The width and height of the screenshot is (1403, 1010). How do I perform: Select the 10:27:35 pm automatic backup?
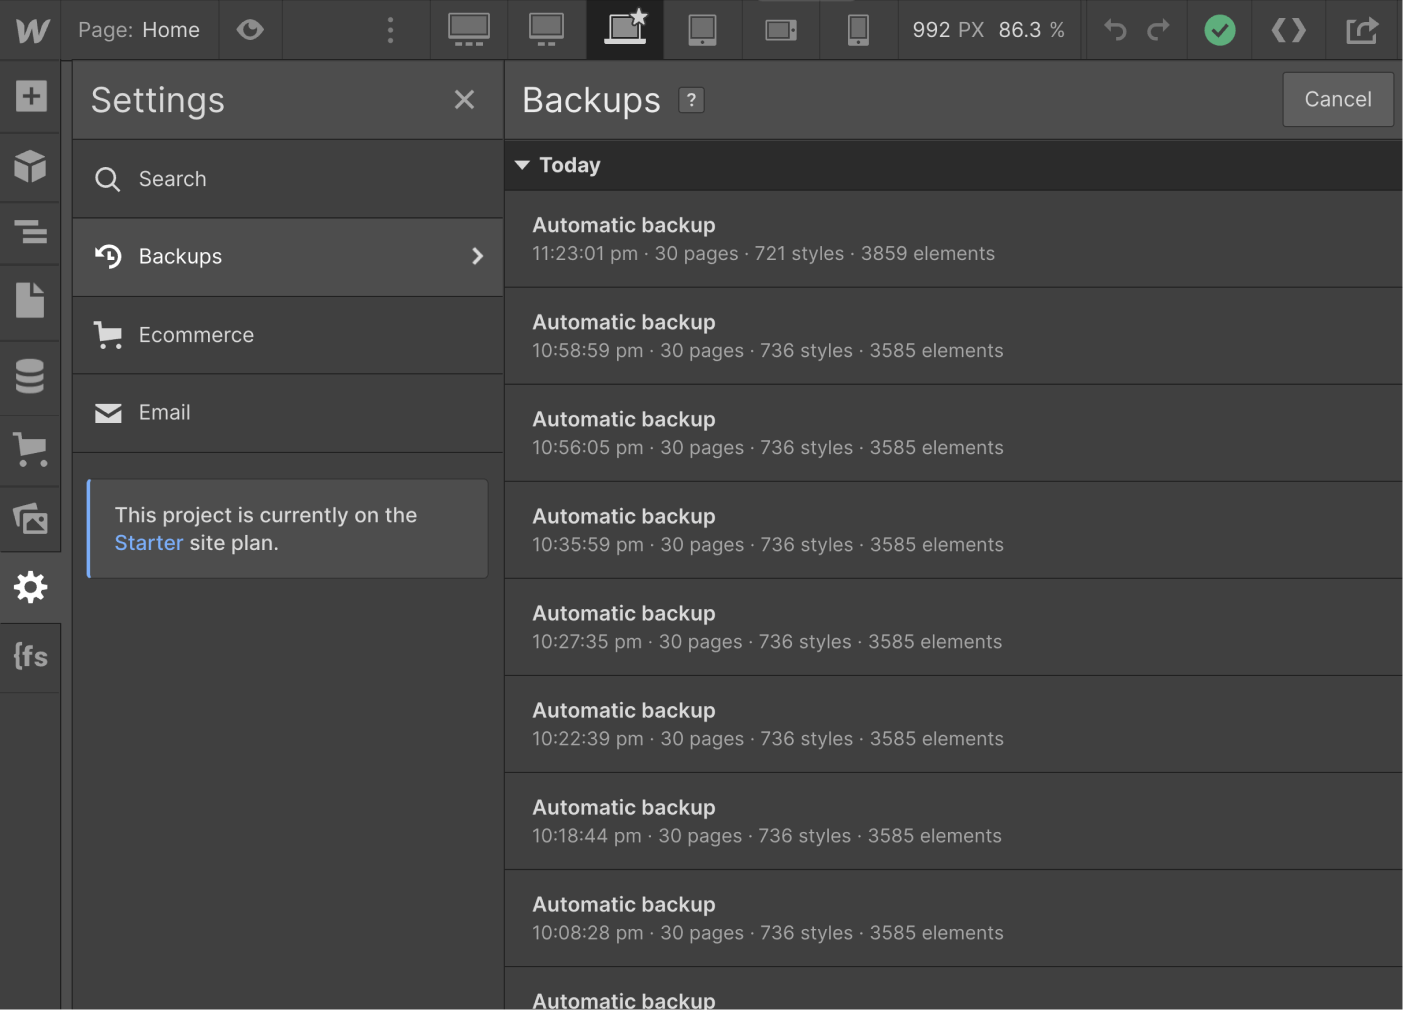click(x=954, y=627)
